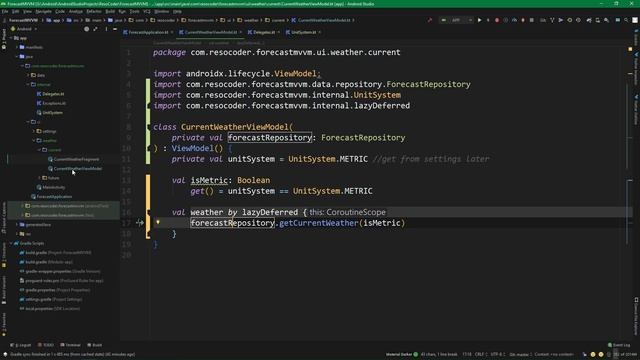Open the Android project view dropdown
The width and height of the screenshot is (640, 360).
(x=24, y=29)
